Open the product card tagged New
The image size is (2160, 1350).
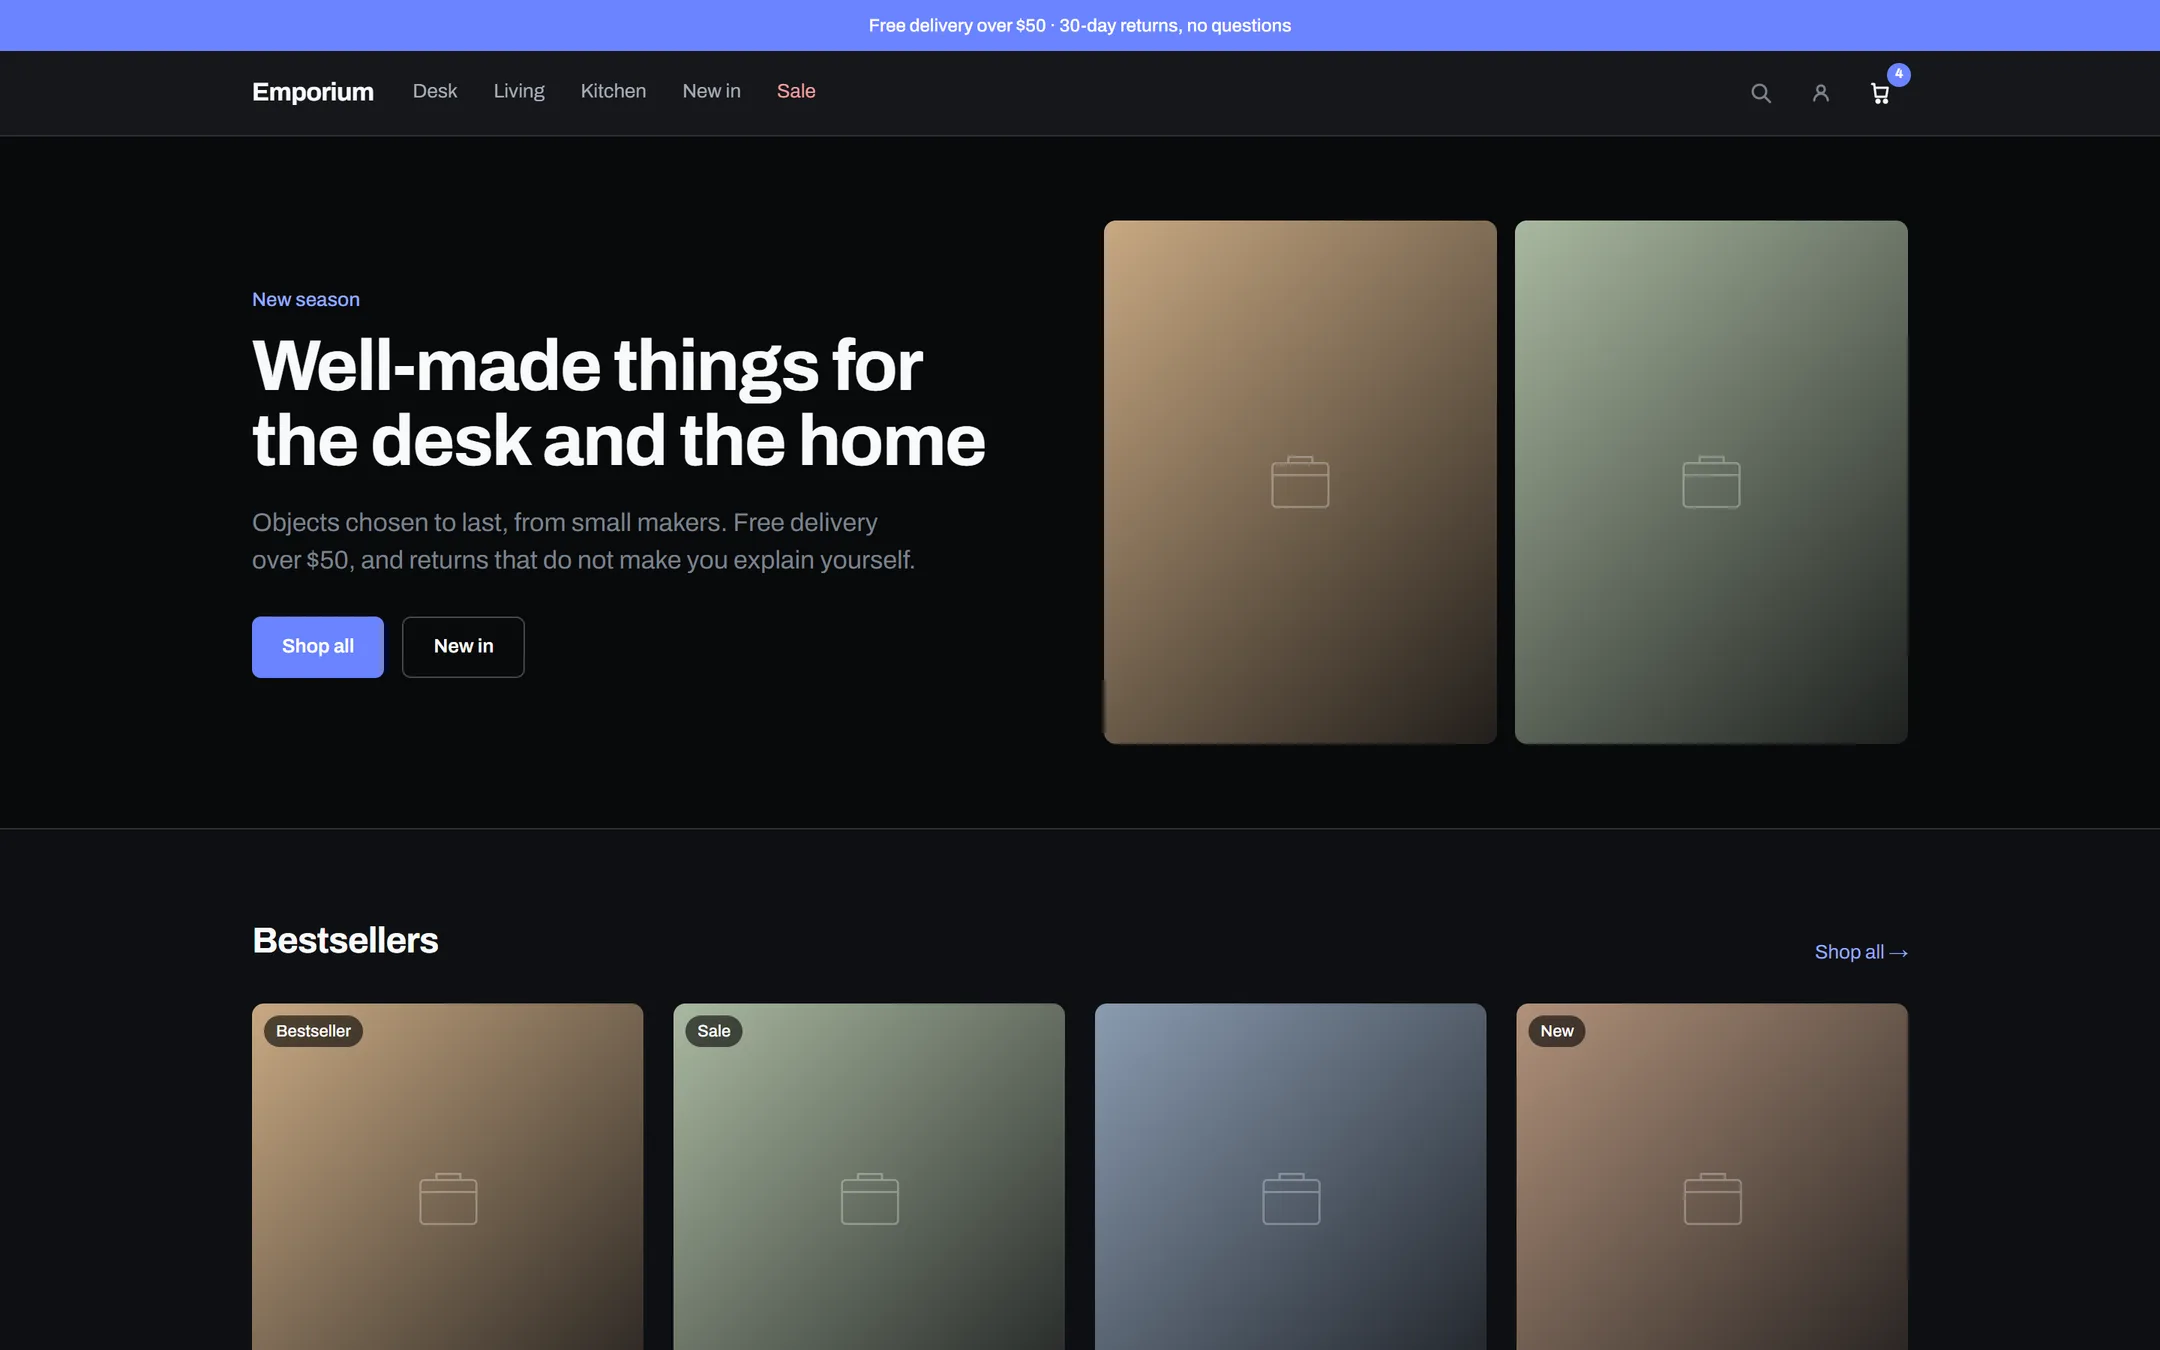(1712, 1177)
